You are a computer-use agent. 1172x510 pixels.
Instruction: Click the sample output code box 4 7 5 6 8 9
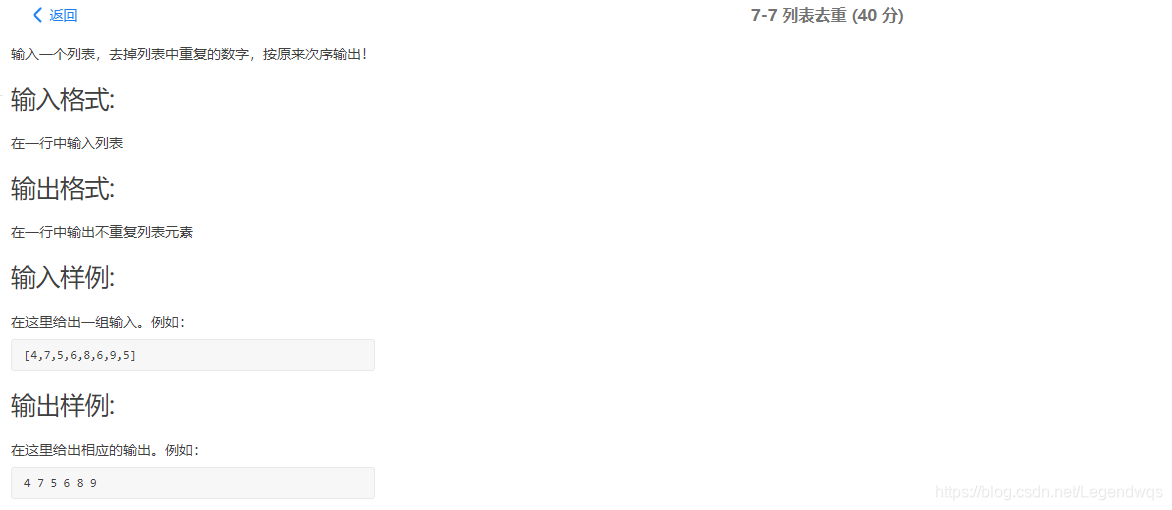[x=193, y=483]
